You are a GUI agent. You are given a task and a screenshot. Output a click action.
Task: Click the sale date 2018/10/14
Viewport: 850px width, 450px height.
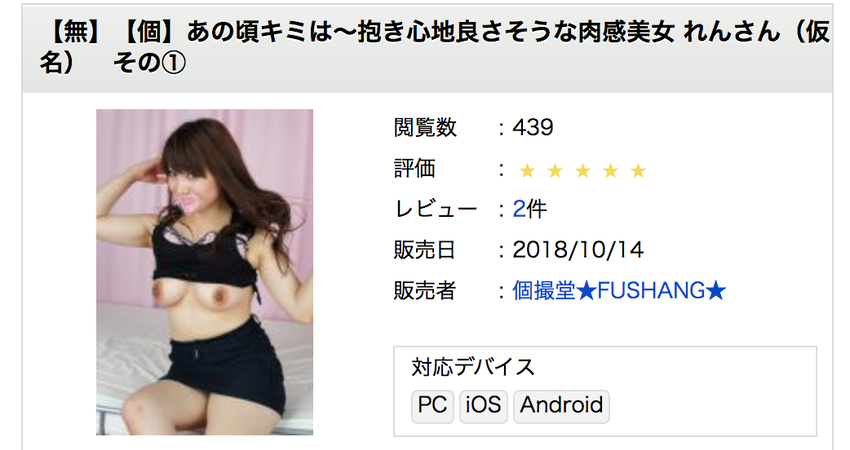point(578,250)
